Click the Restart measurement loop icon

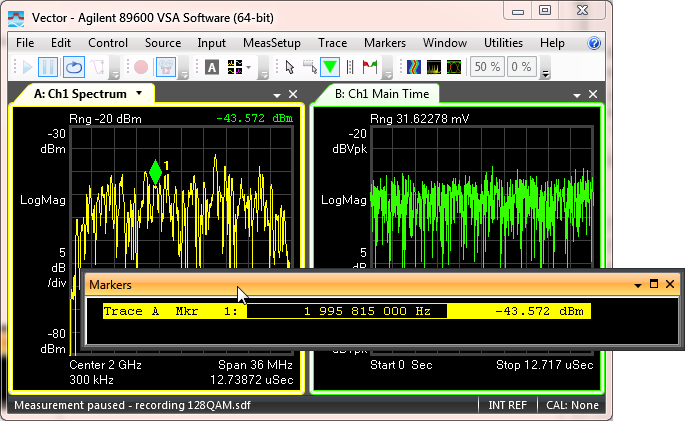pyautogui.click(x=73, y=67)
